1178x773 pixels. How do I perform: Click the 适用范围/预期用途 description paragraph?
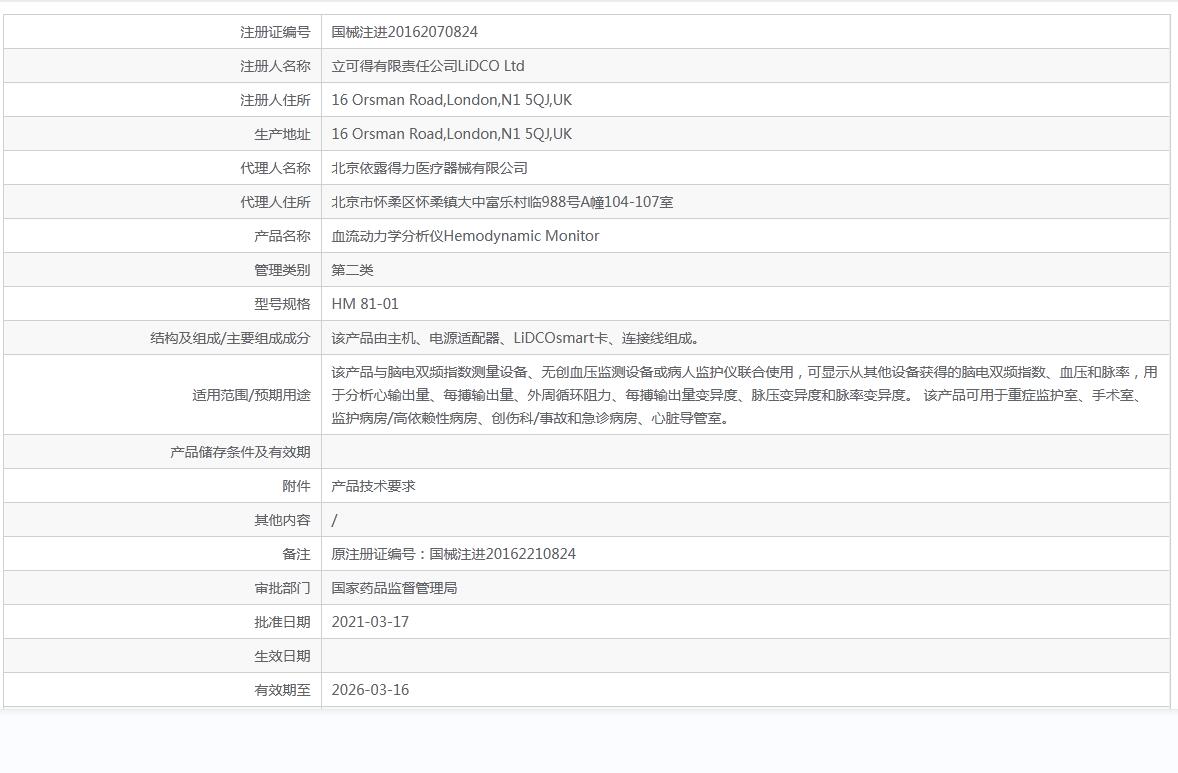pyautogui.click(x=744, y=395)
